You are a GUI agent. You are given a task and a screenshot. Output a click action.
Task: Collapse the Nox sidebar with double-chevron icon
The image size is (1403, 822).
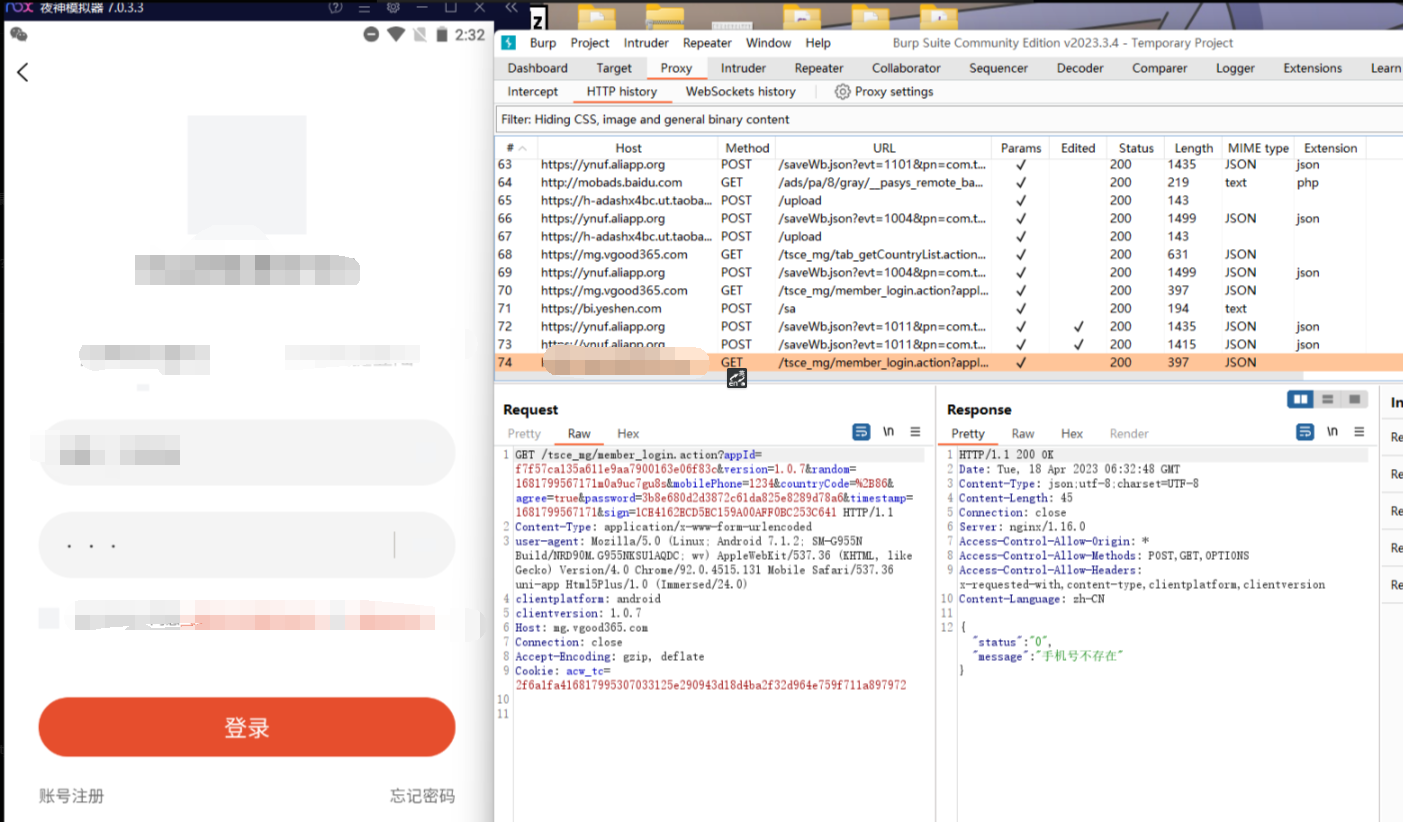tap(510, 7)
